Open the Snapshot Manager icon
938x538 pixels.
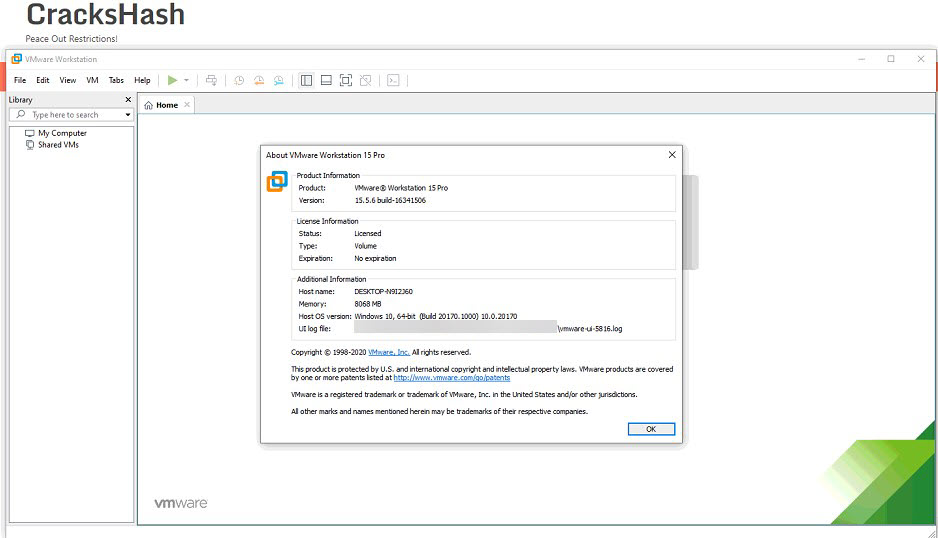279,80
